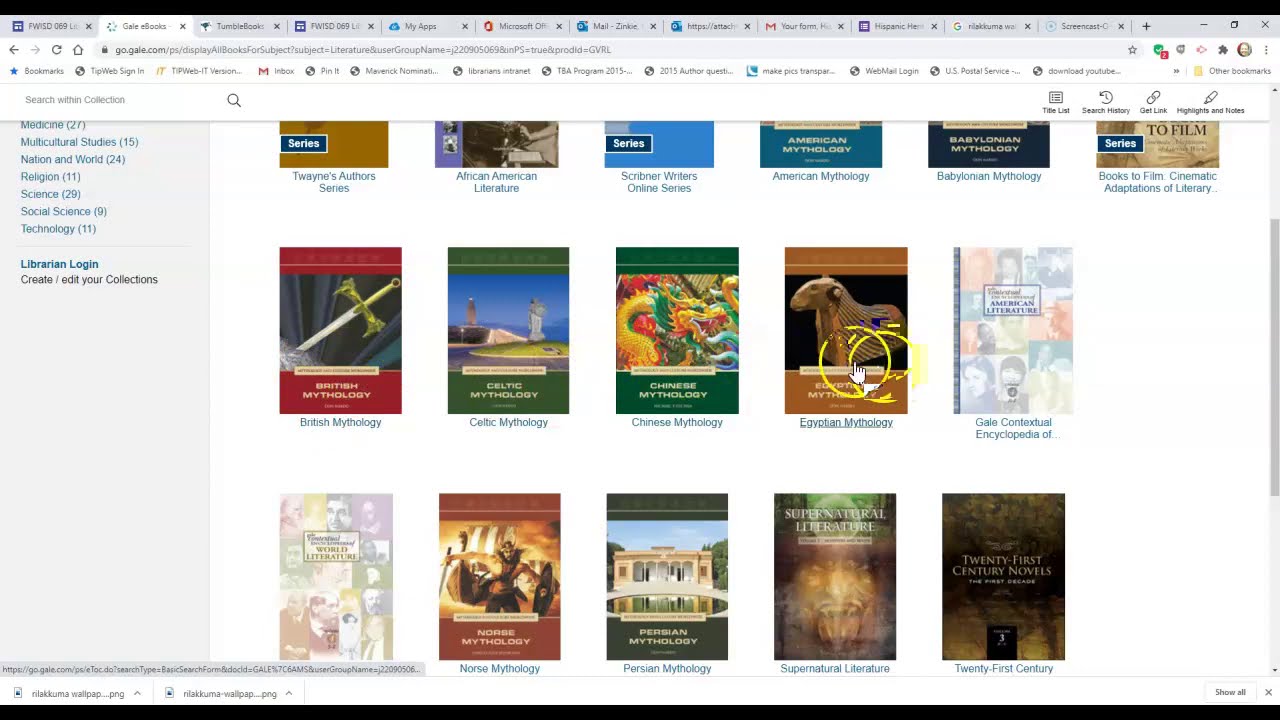Open Twenty-First Century Novels cover
Image resolution: width=1280 pixels, height=720 pixels.
tap(1004, 576)
